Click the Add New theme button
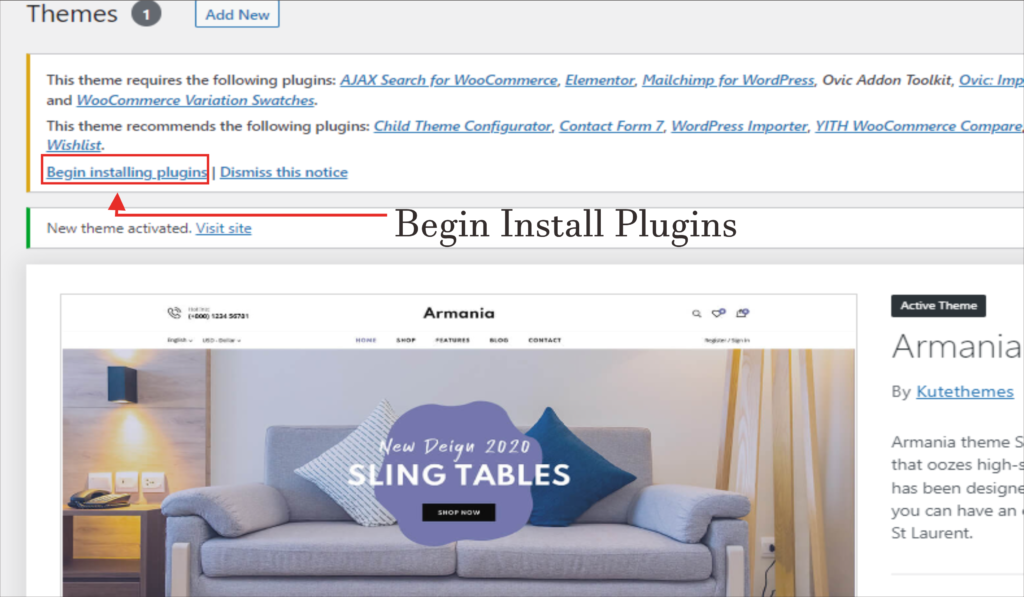This screenshot has width=1024, height=597. coord(237,14)
